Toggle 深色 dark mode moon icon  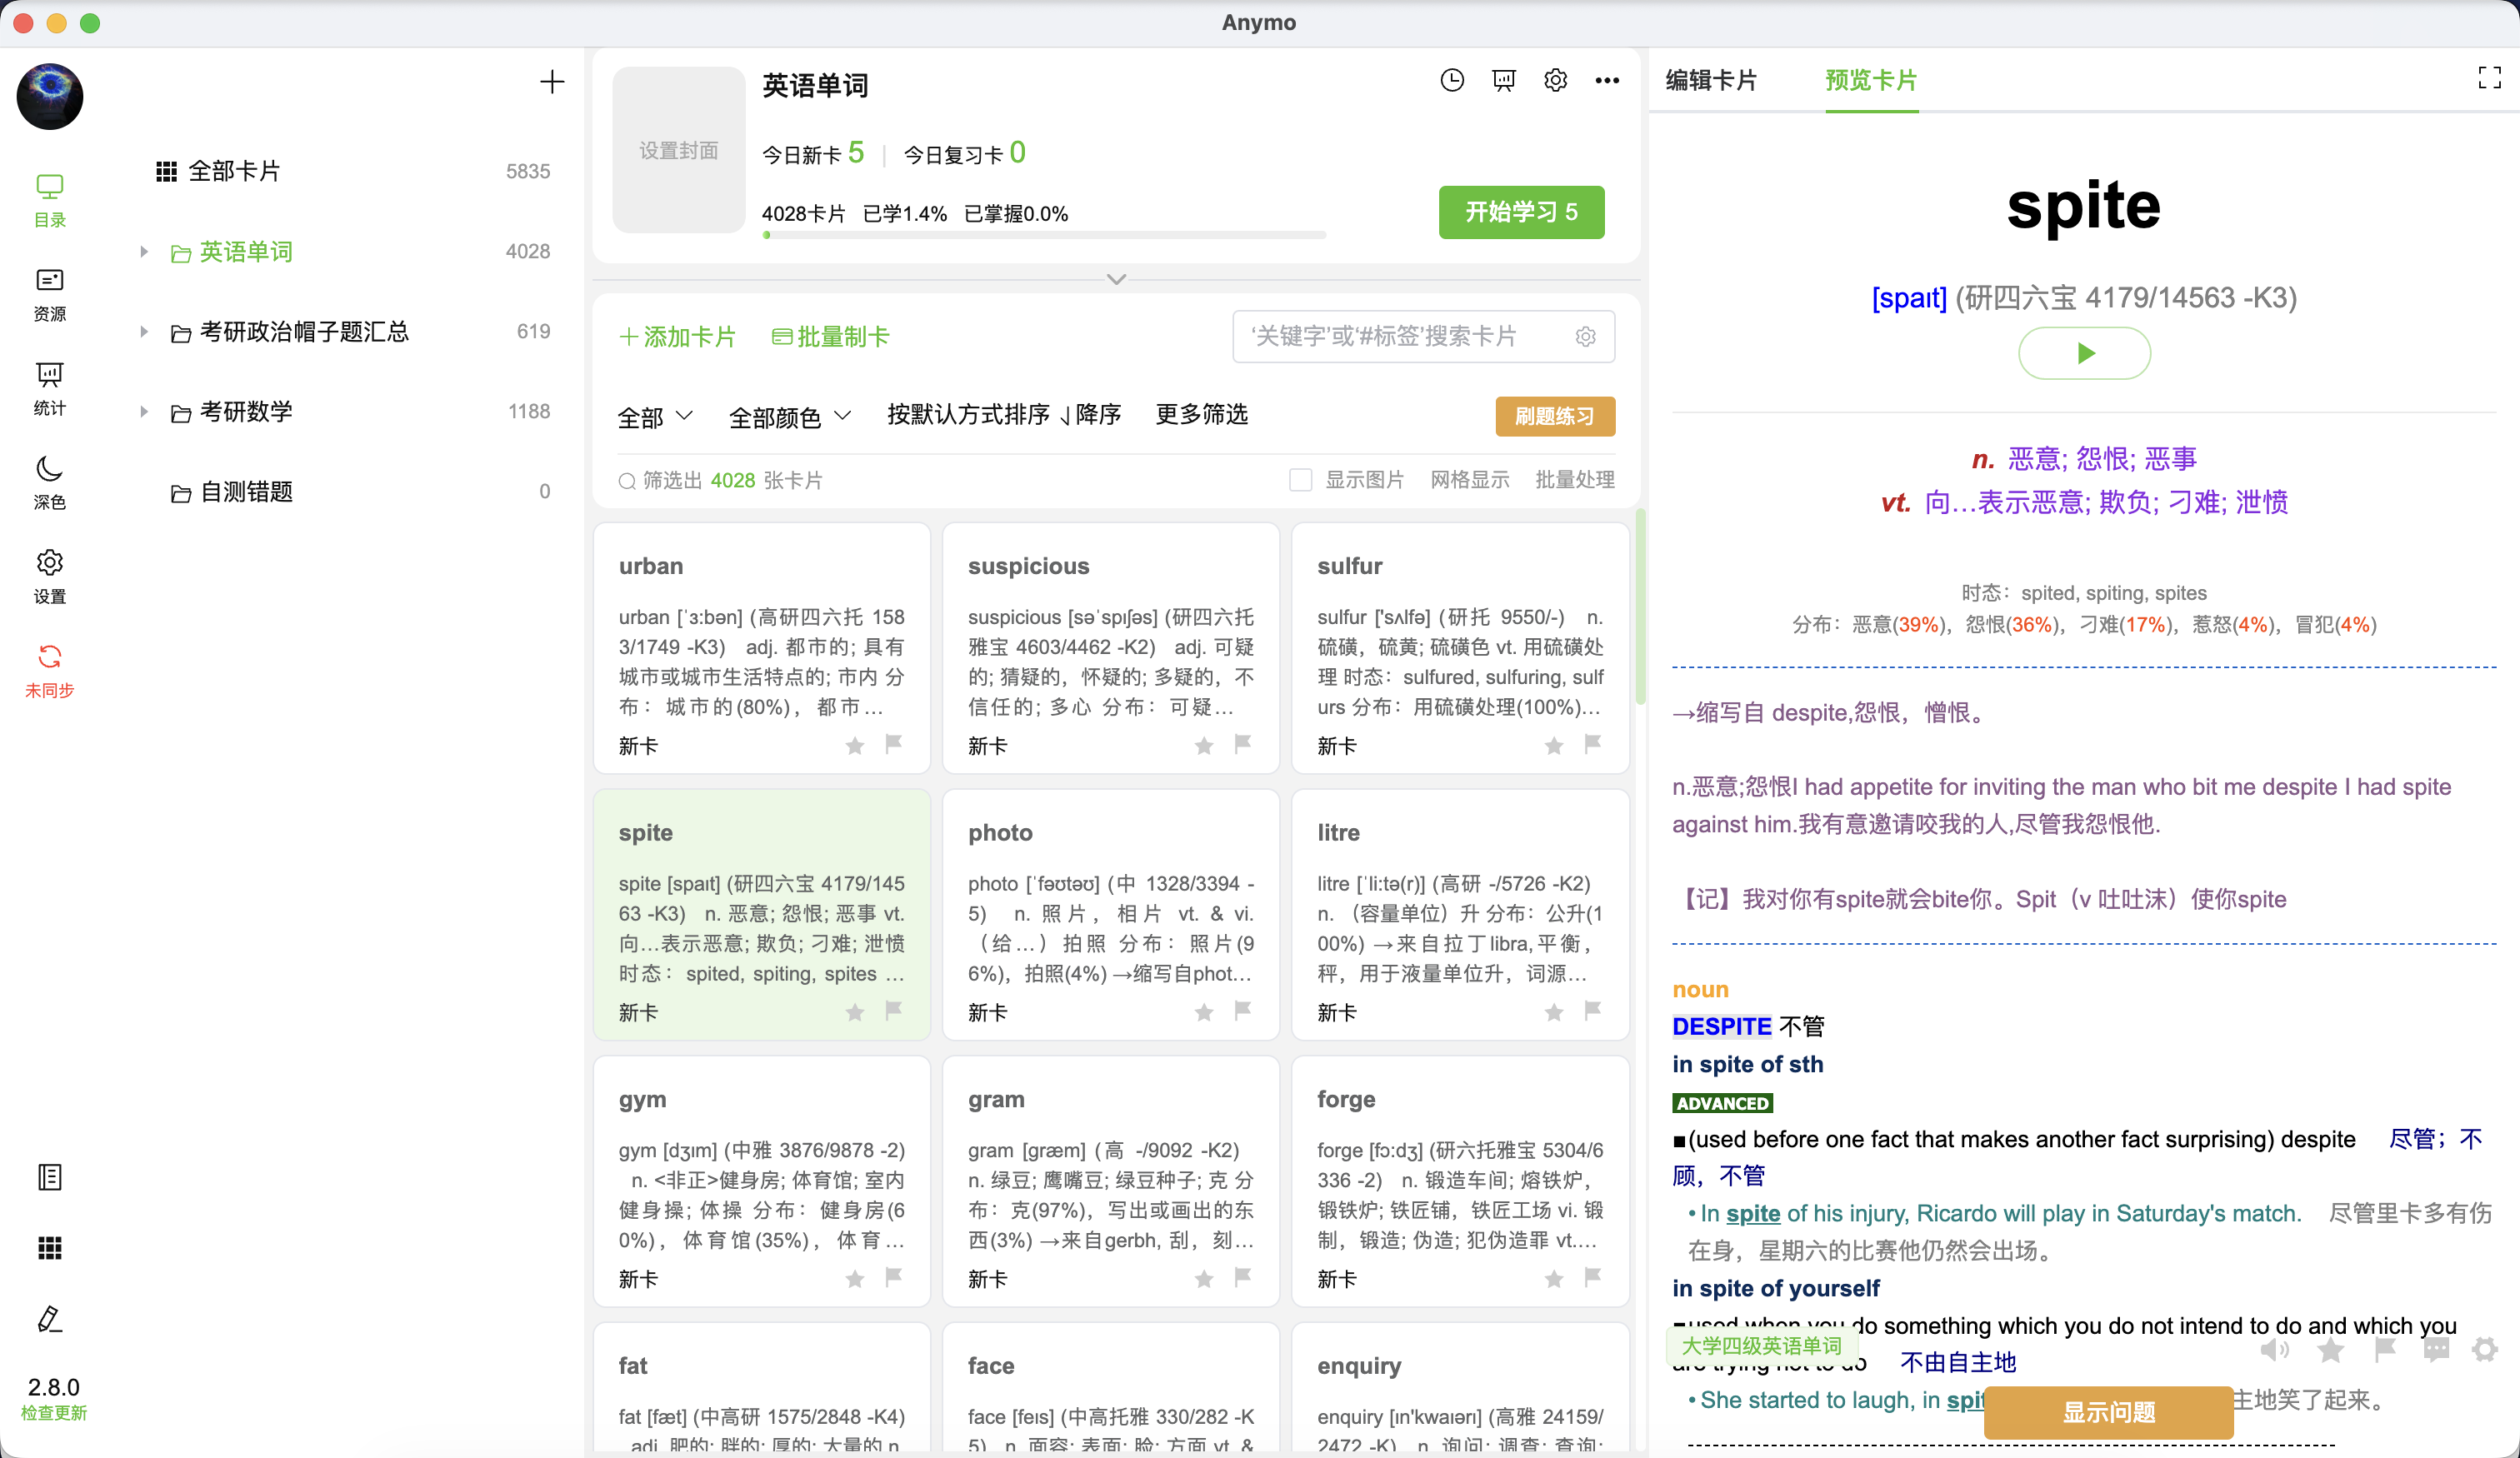tap(49, 482)
